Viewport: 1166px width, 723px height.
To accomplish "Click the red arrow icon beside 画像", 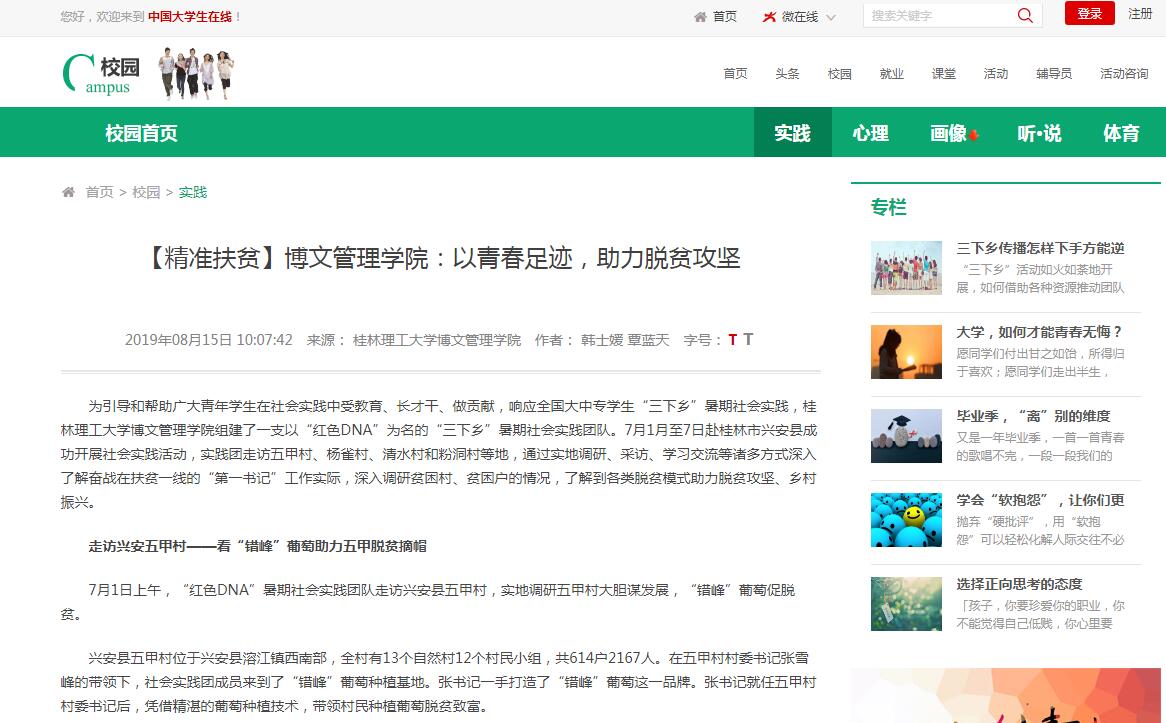I will pyautogui.click(x=974, y=135).
